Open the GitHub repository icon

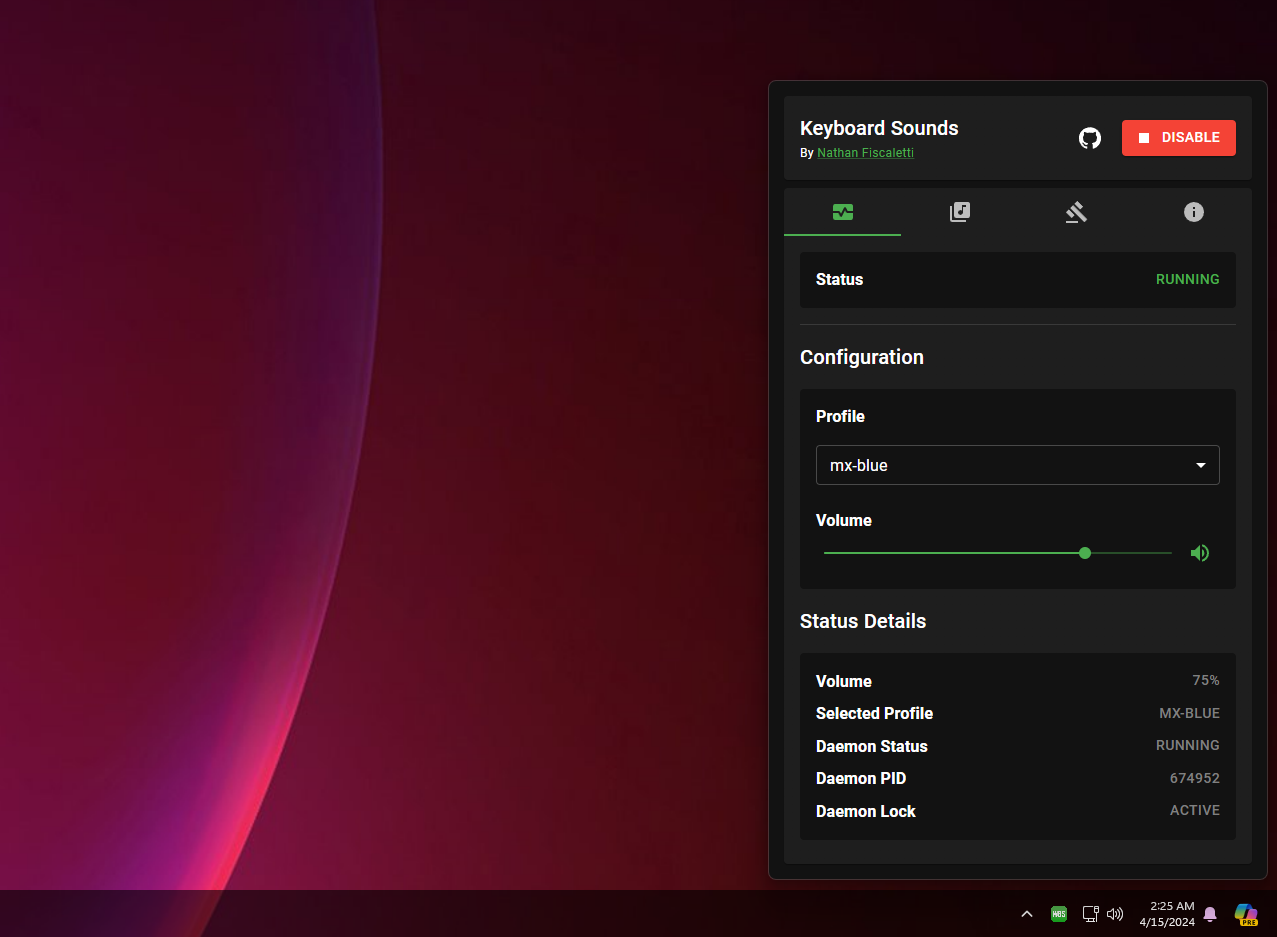pyautogui.click(x=1090, y=138)
